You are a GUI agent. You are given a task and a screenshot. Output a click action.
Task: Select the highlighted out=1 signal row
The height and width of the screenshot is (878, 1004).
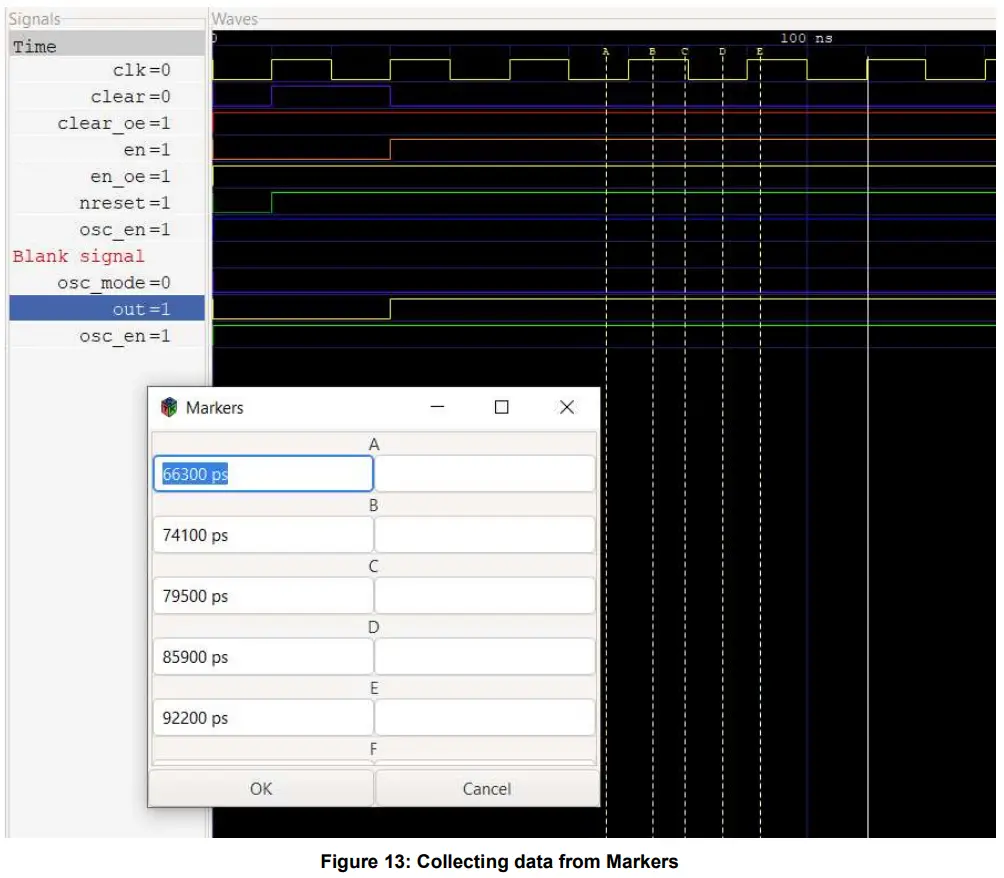coord(107,309)
